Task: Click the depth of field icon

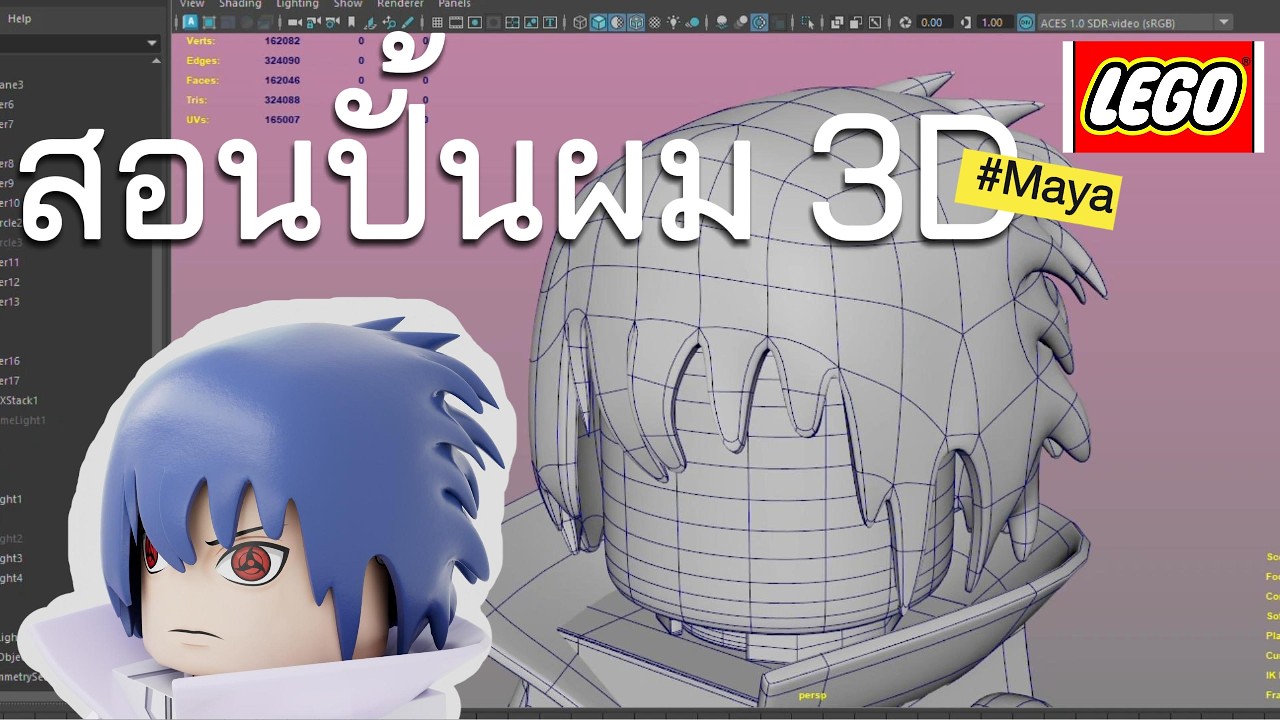Action: (x=778, y=22)
